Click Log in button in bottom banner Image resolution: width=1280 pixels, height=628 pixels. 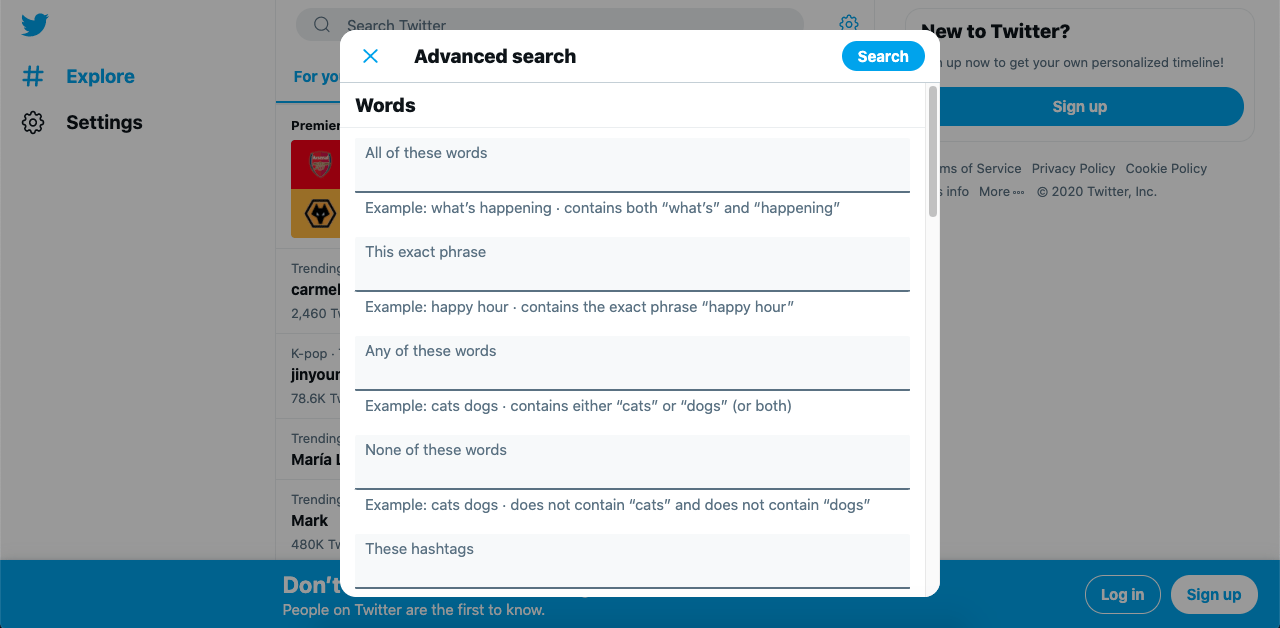click(1122, 594)
